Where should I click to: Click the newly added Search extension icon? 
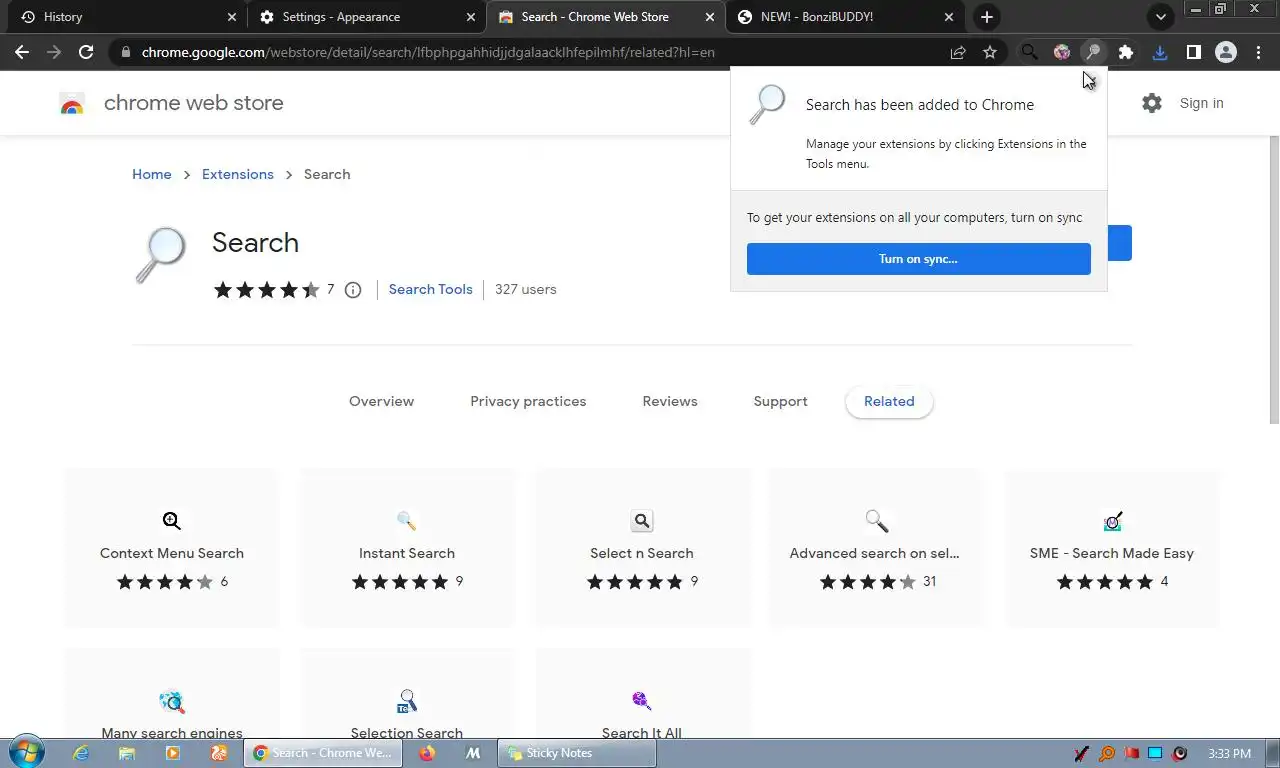pyautogui.click(x=1094, y=52)
